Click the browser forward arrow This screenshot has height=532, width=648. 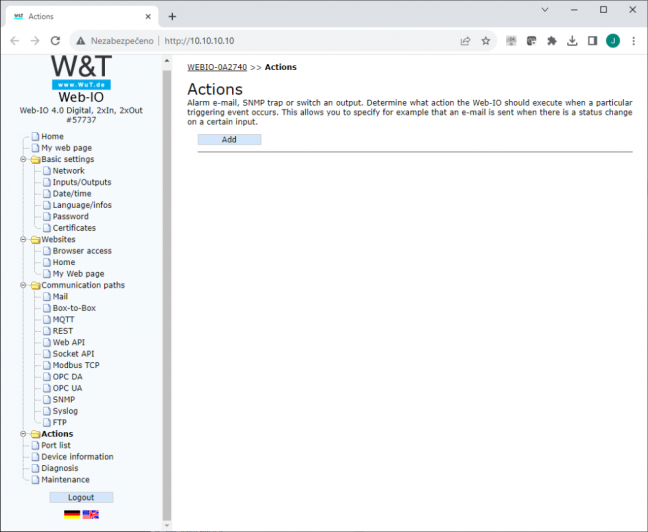[35, 41]
